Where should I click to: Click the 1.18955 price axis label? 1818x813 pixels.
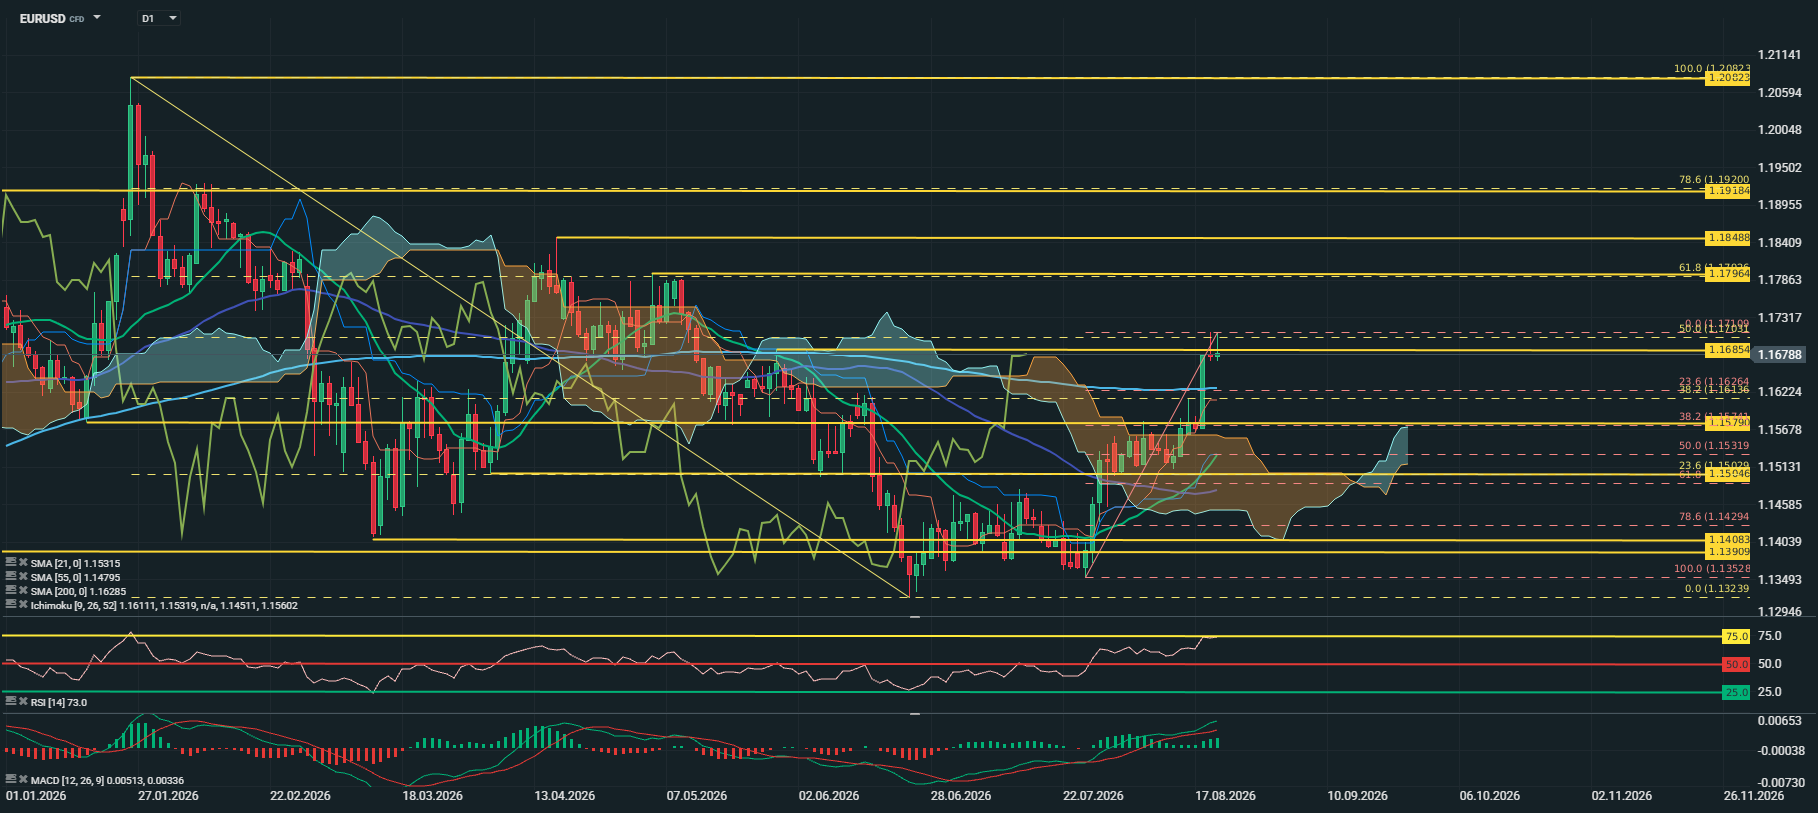pyautogui.click(x=1780, y=205)
